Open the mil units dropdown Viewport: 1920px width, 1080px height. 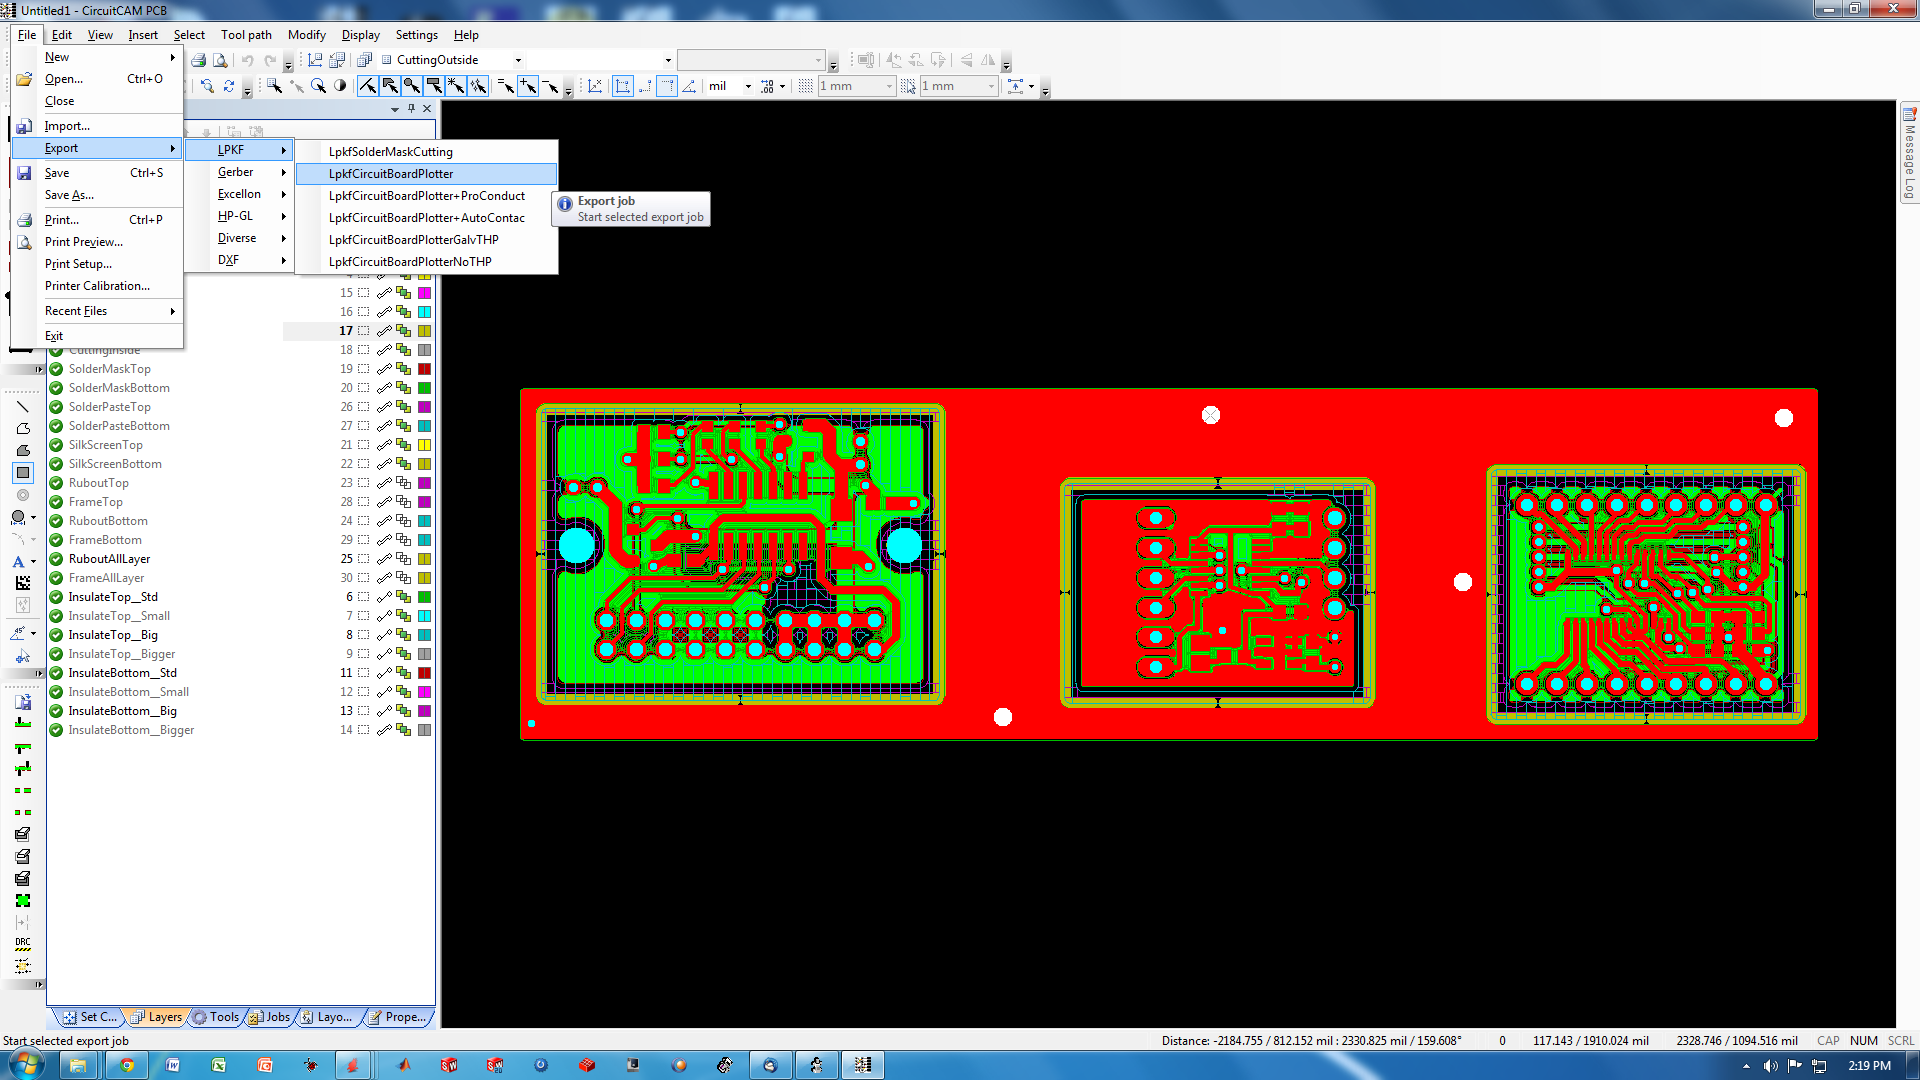748,86
